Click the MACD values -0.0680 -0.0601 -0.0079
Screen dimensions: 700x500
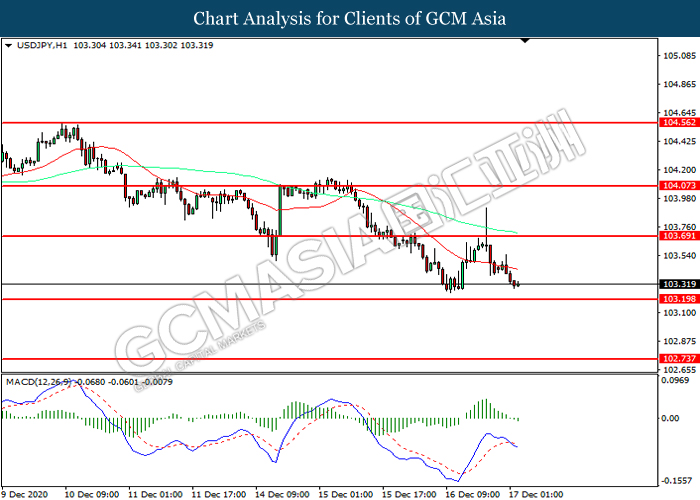(x=123, y=382)
